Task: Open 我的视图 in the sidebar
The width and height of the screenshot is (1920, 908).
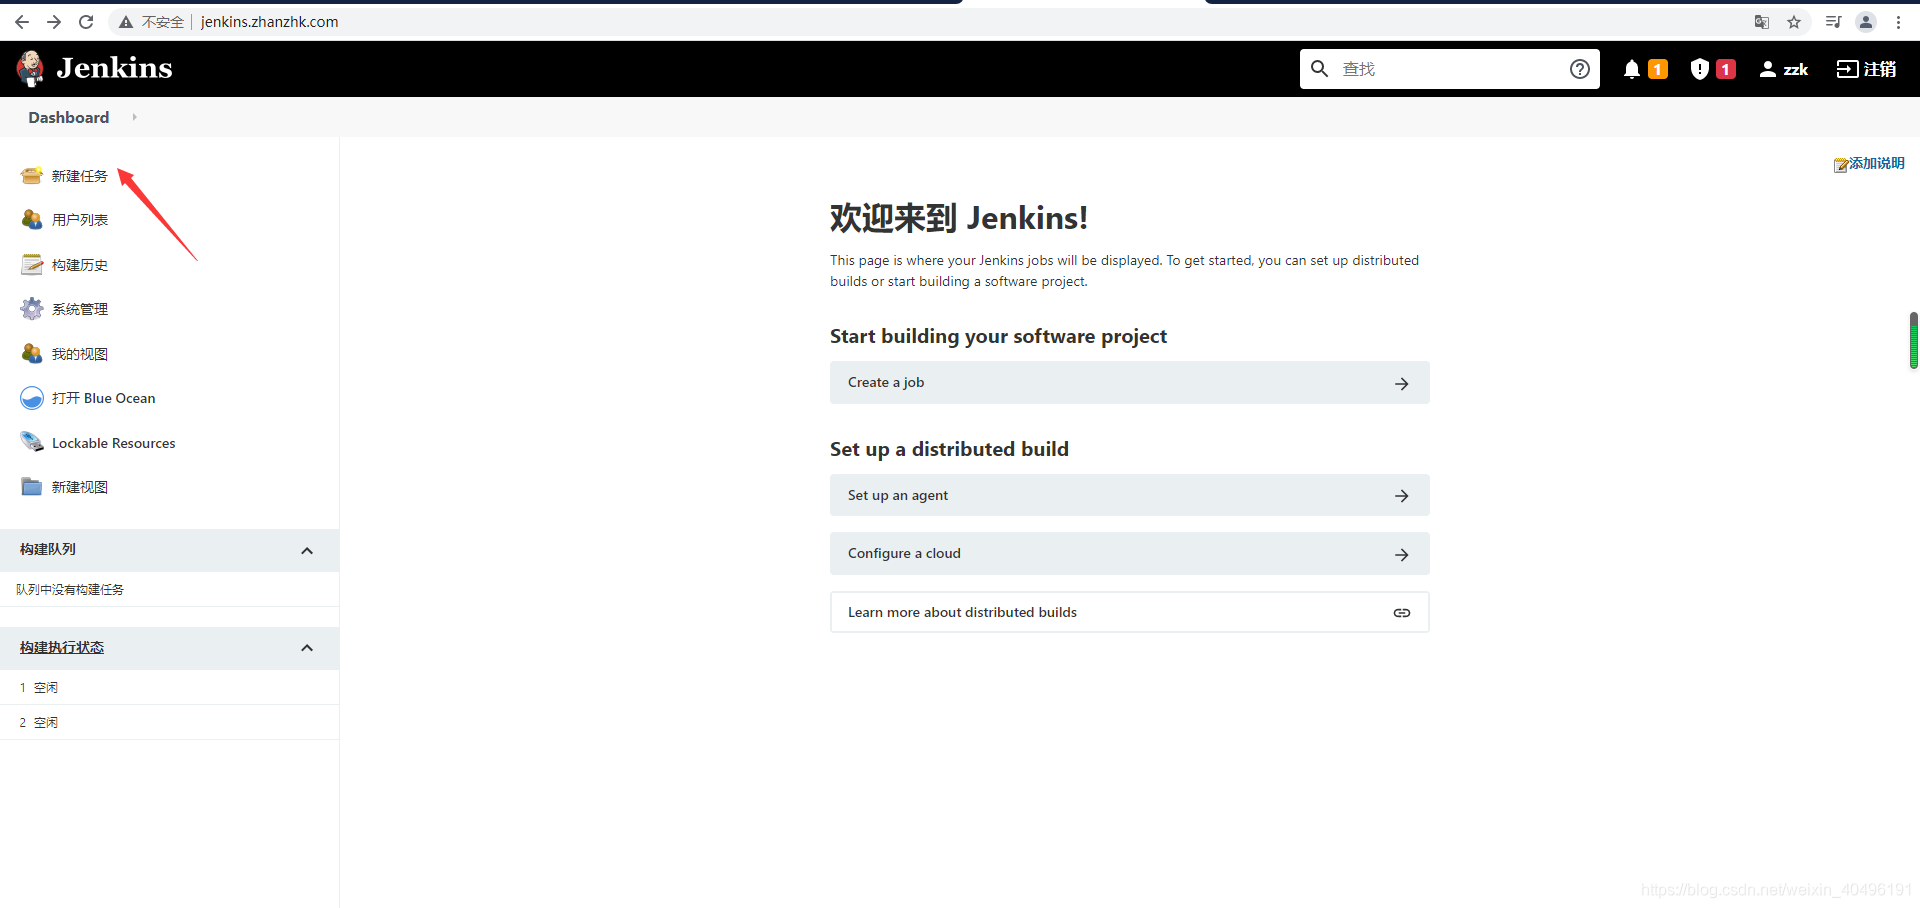Action: pyautogui.click(x=79, y=354)
